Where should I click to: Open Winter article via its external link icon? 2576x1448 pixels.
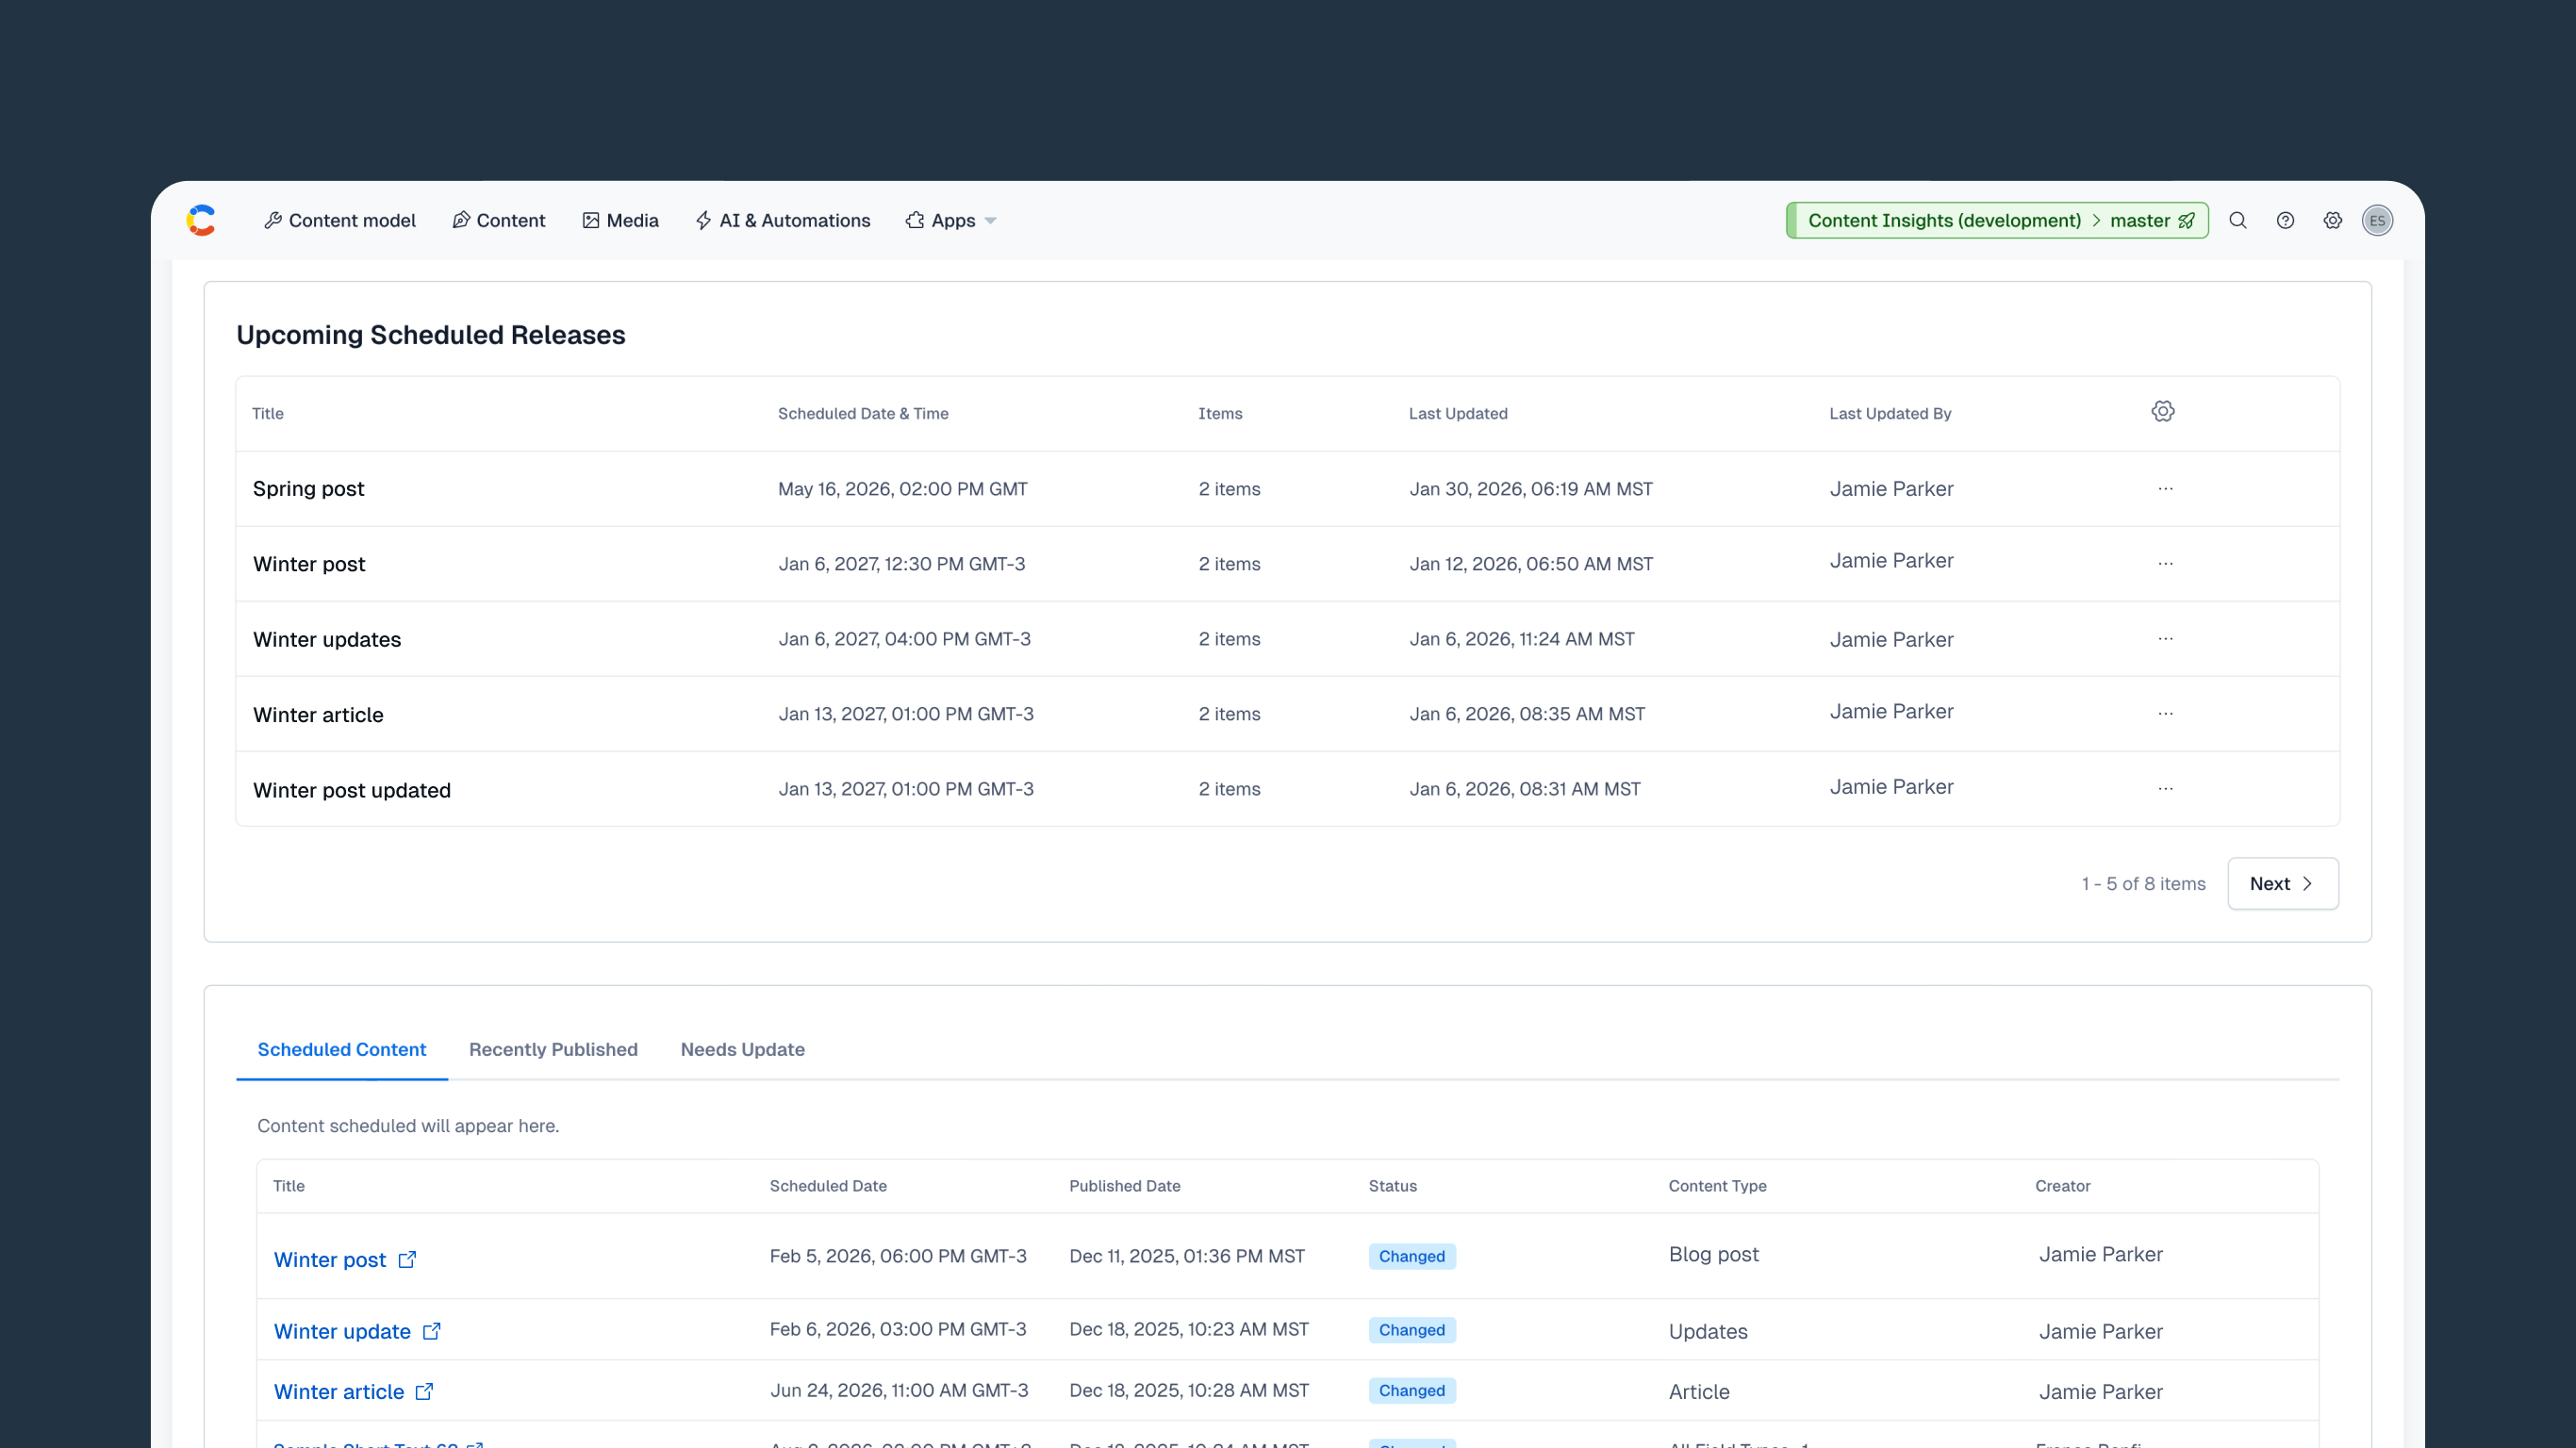point(425,1392)
